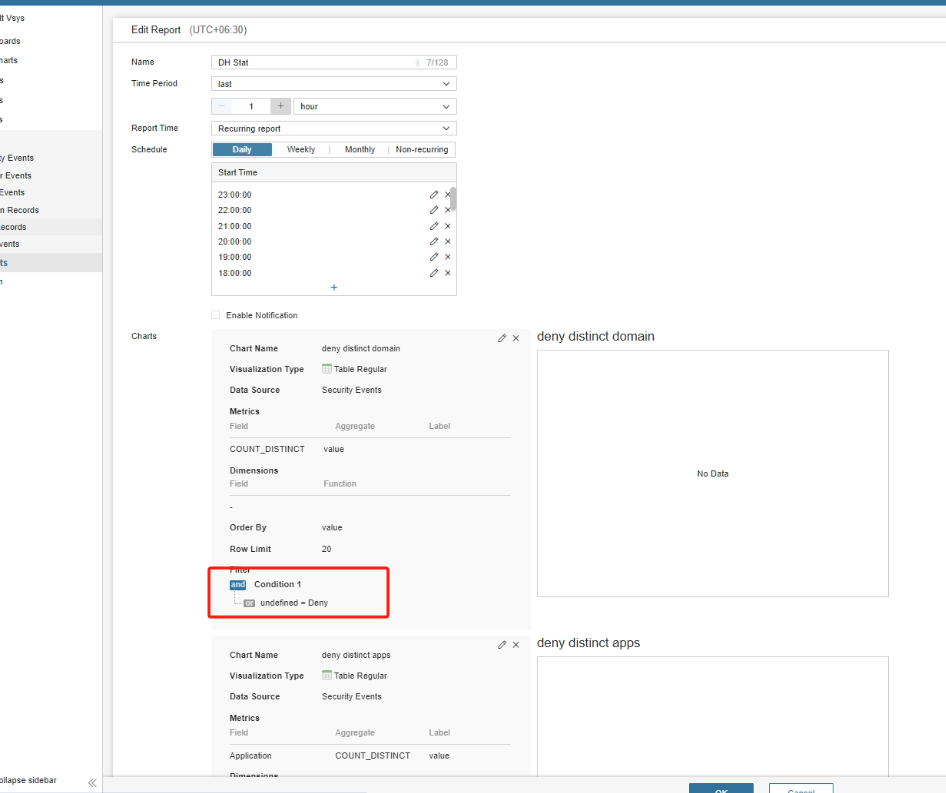Switch schedule to Weekly
The image size is (946, 793).
(301, 150)
